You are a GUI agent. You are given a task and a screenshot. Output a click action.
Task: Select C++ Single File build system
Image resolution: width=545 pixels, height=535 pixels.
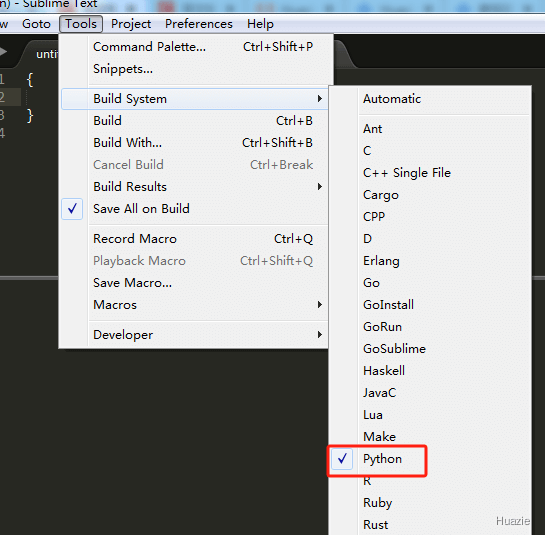click(407, 173)
